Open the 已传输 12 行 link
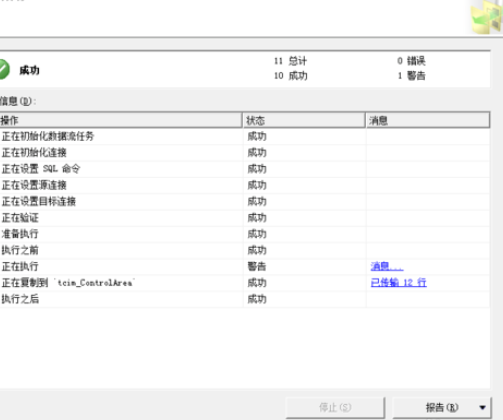Viewport: 503px width, 420px height. click(x=398, y=283)
